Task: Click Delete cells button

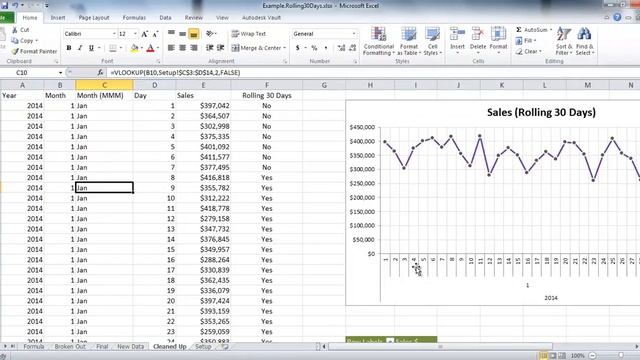Action: click(x=478, y=40)
